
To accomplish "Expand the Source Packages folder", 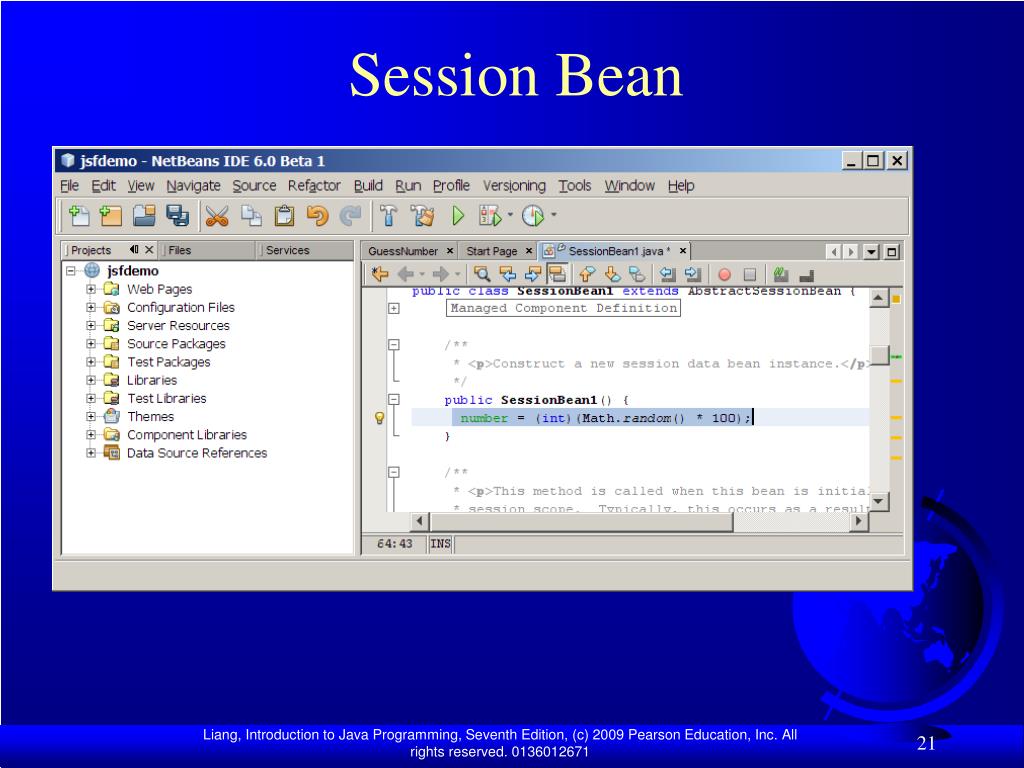I will click(91, 344).
